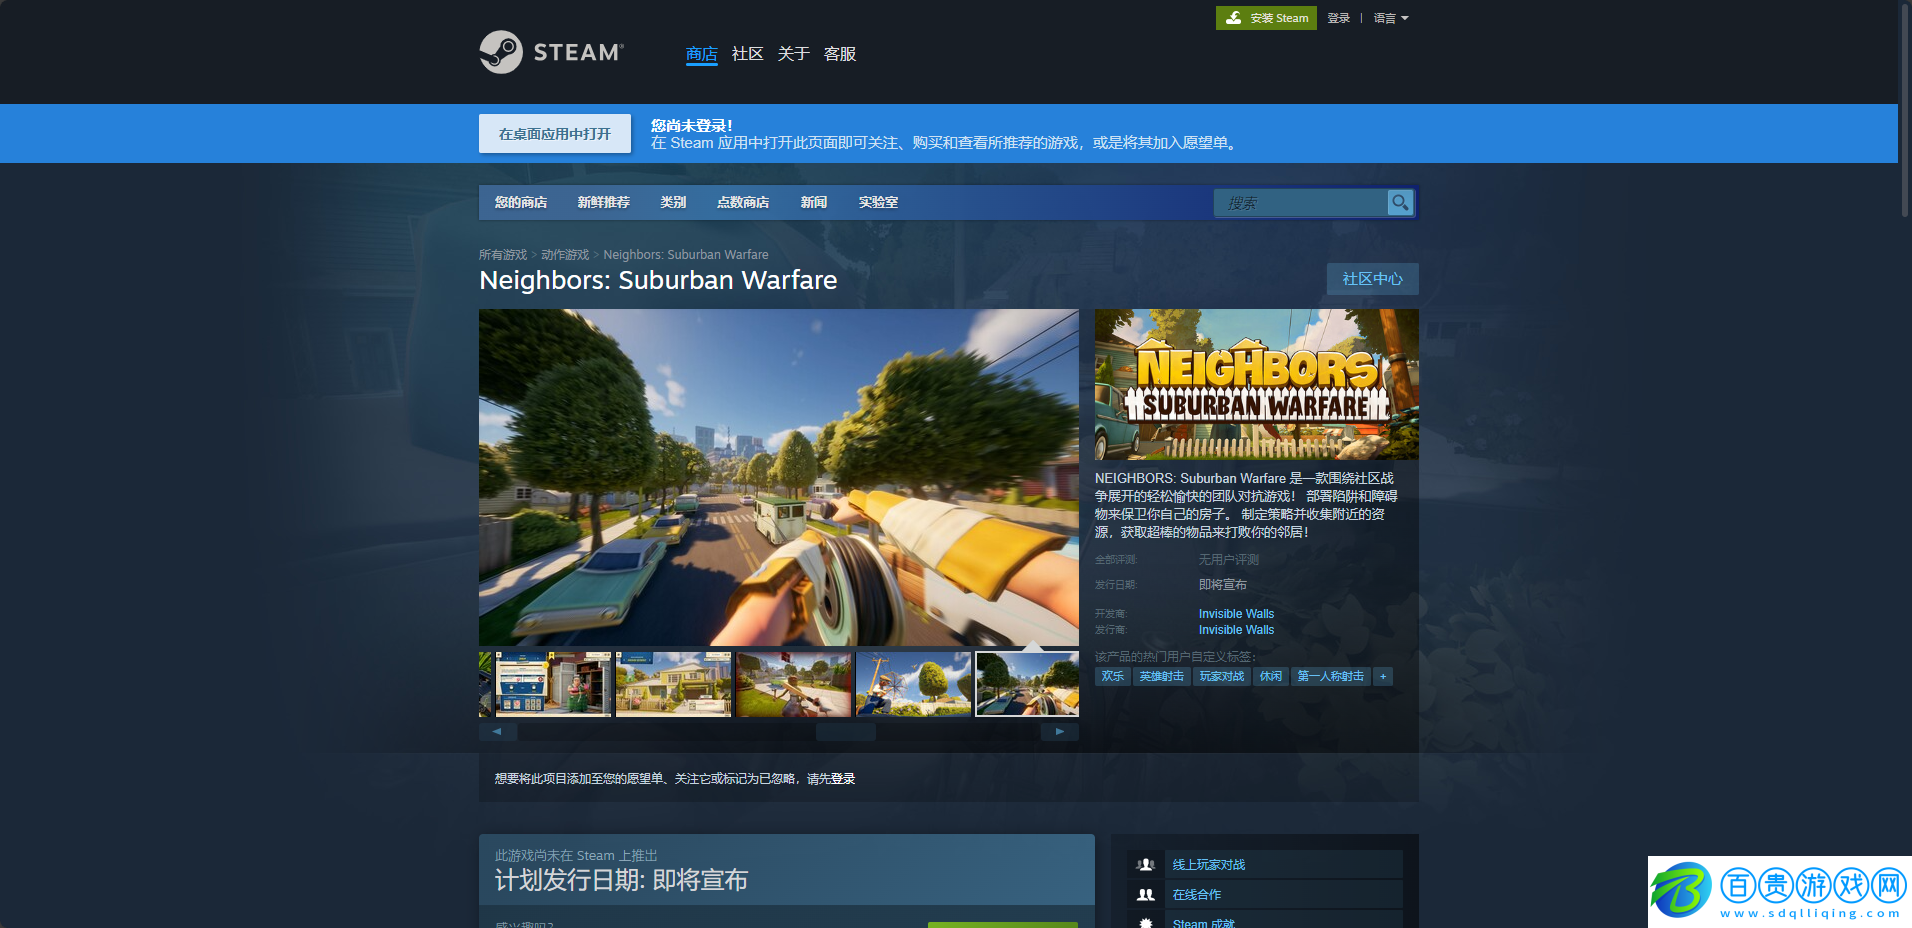Select the 第一人称射击 tag
This screenshot has height=928, width=1912.
1330,677
